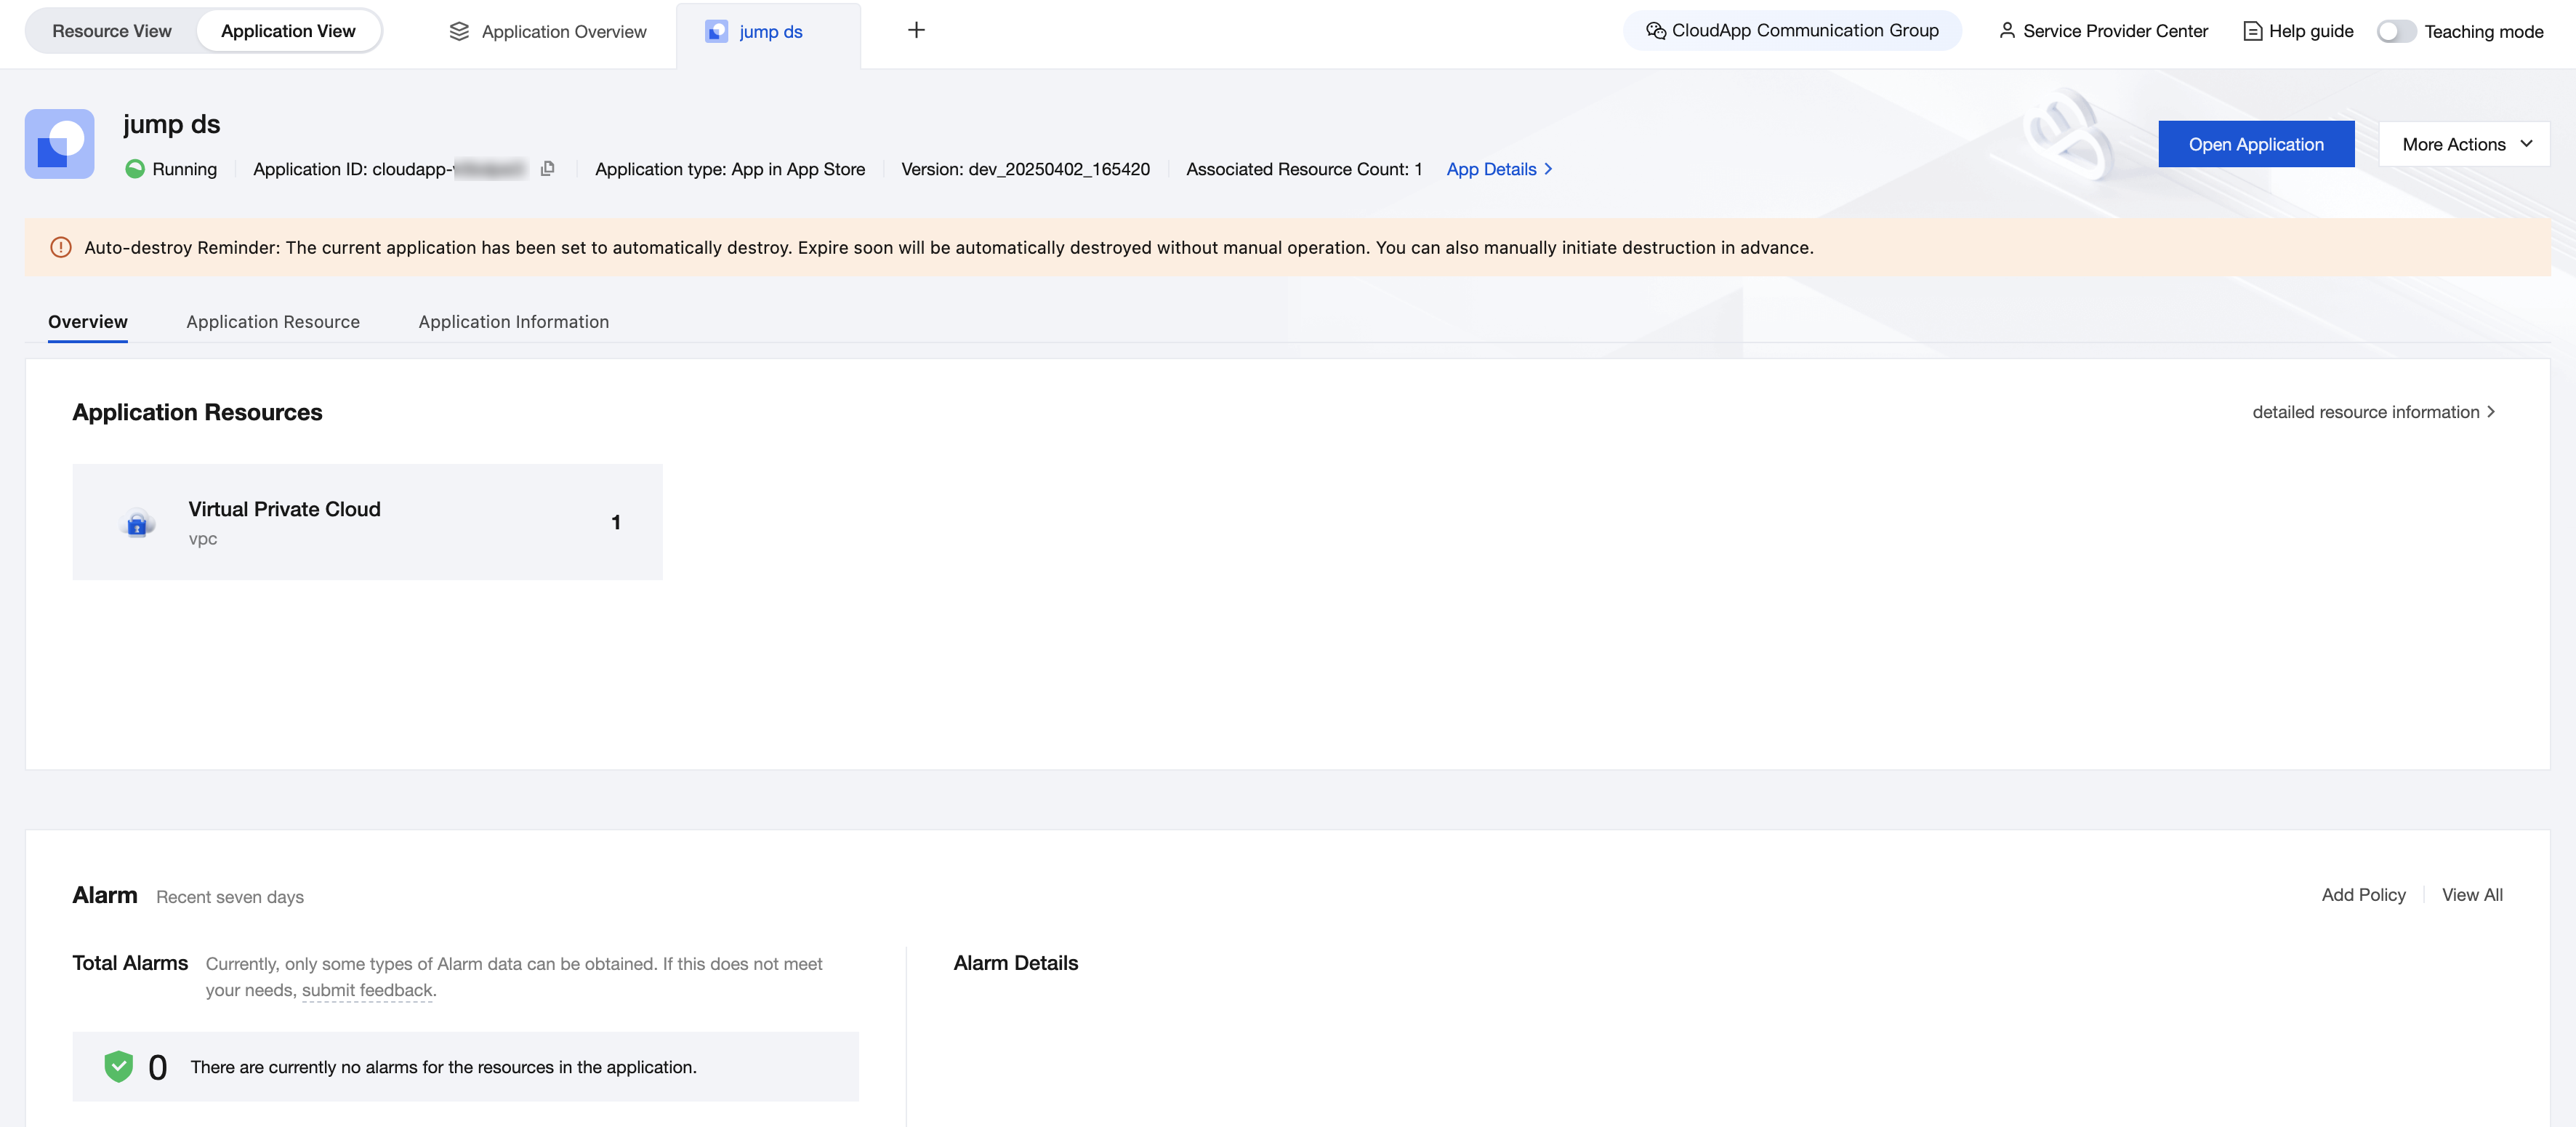This screenshot has width=2576, height=1127.
Task: Expand detailed resource information
Action: click(2373, 412)
